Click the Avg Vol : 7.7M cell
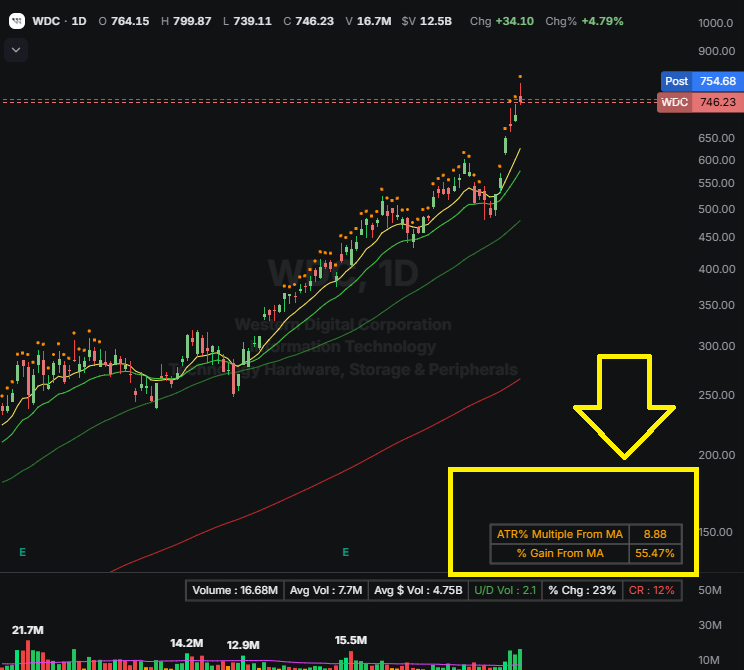This screenshot has height=670, width=744. [326, 590]
